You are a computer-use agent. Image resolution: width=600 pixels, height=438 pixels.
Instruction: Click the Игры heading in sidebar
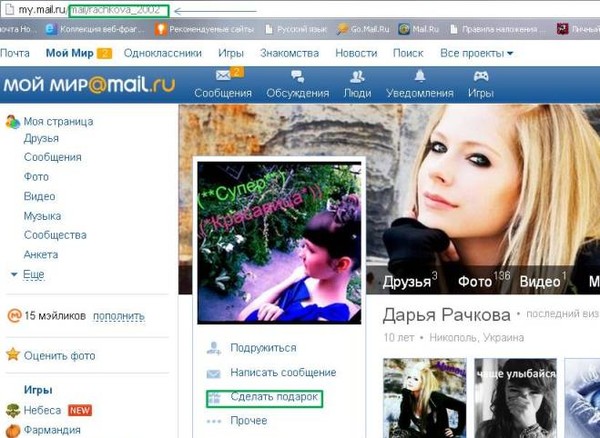[38, 390]
